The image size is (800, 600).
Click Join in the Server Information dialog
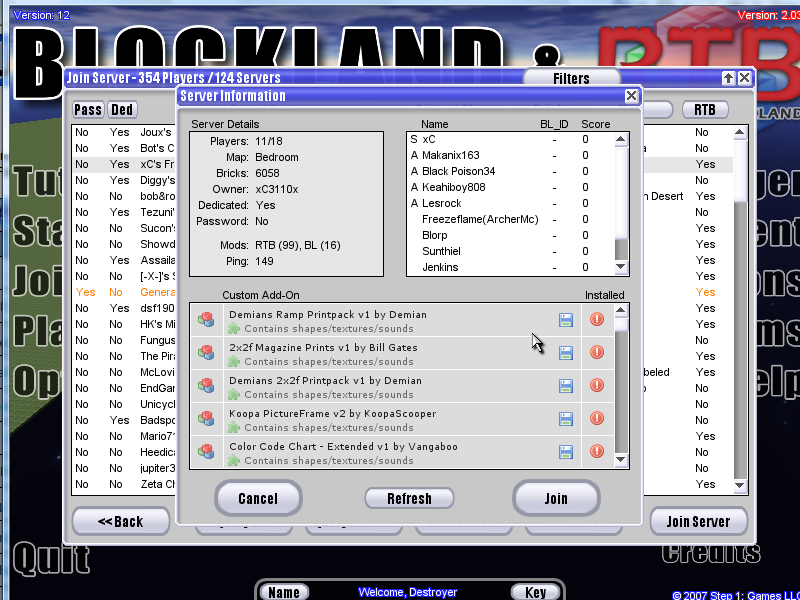[556, 498]
